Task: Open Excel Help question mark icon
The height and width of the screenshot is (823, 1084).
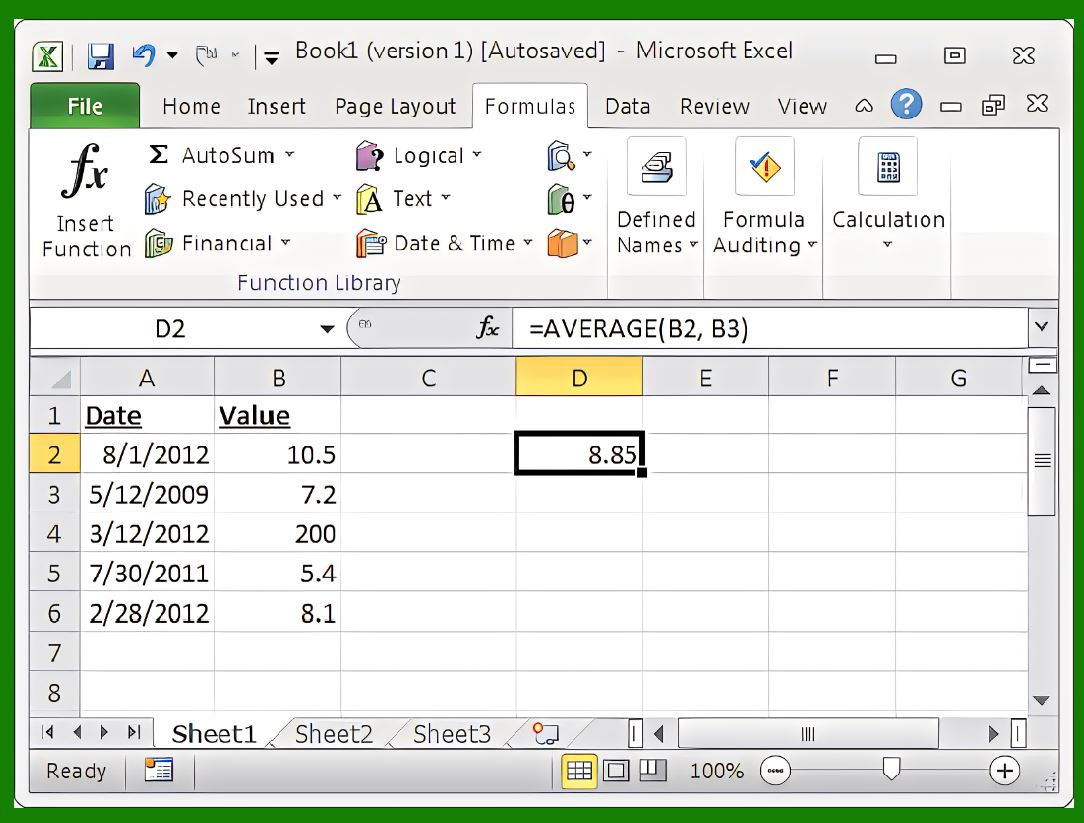Action: [906, 104]
